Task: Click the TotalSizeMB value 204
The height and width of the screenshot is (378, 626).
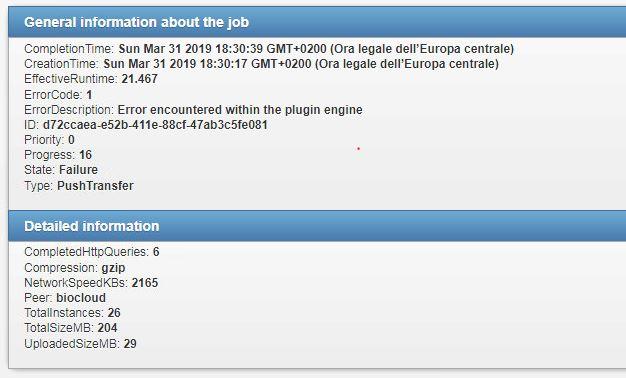Action: pos(107,328)
